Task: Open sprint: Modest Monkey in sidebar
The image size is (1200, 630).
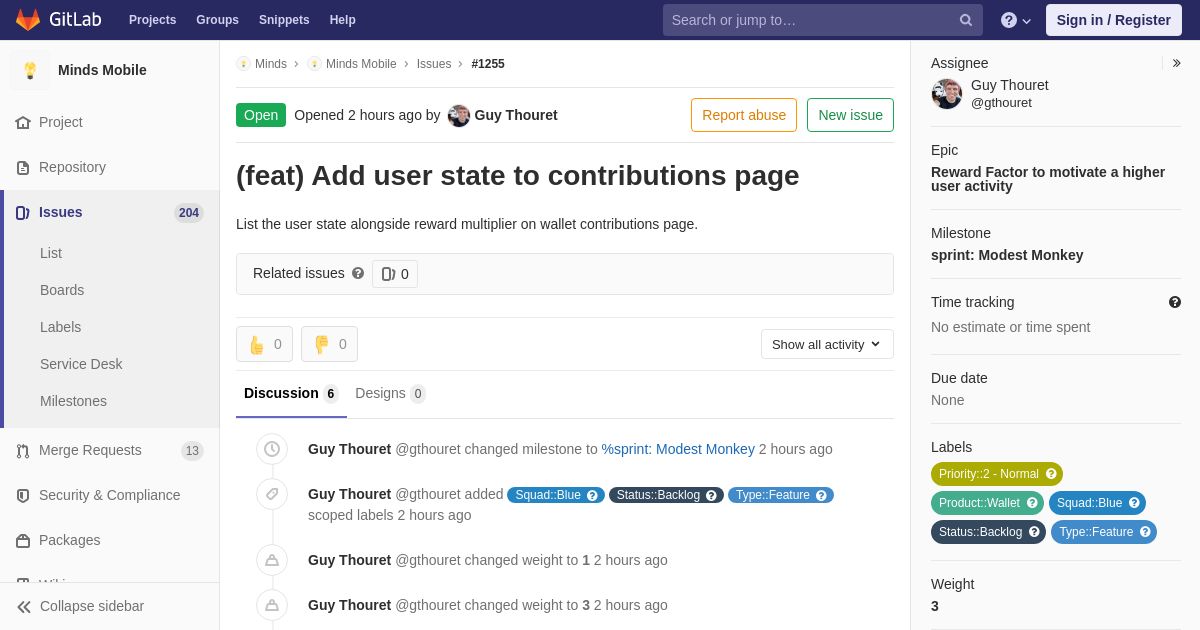Action: (1007, 255)
